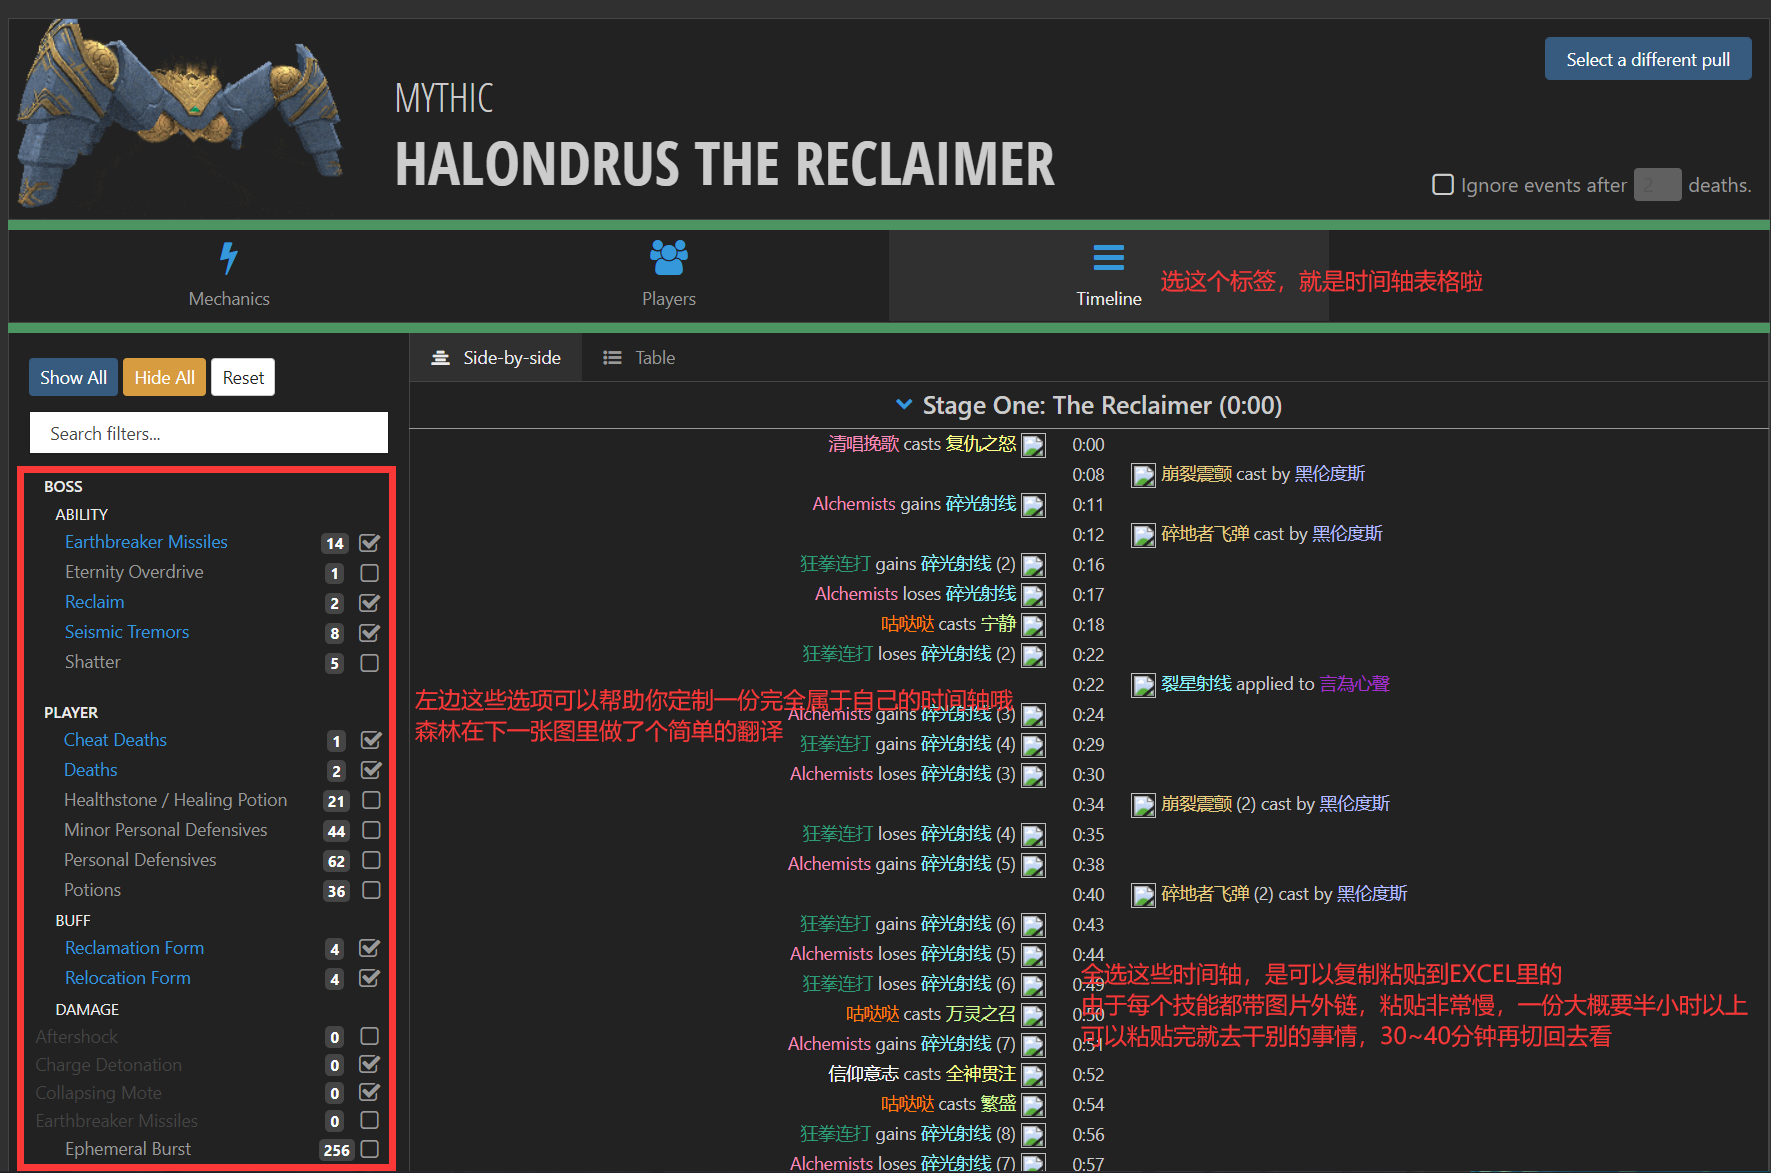Click the Mechanics lightning bolt icon
The height and width of the screenshot is (1173, 1771).
pyautogui.click(x=229, y=258)
